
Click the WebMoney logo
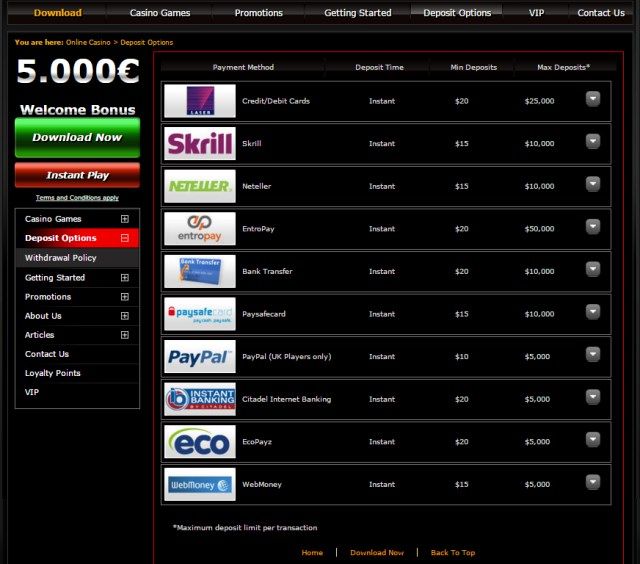(x=200, y=484)
